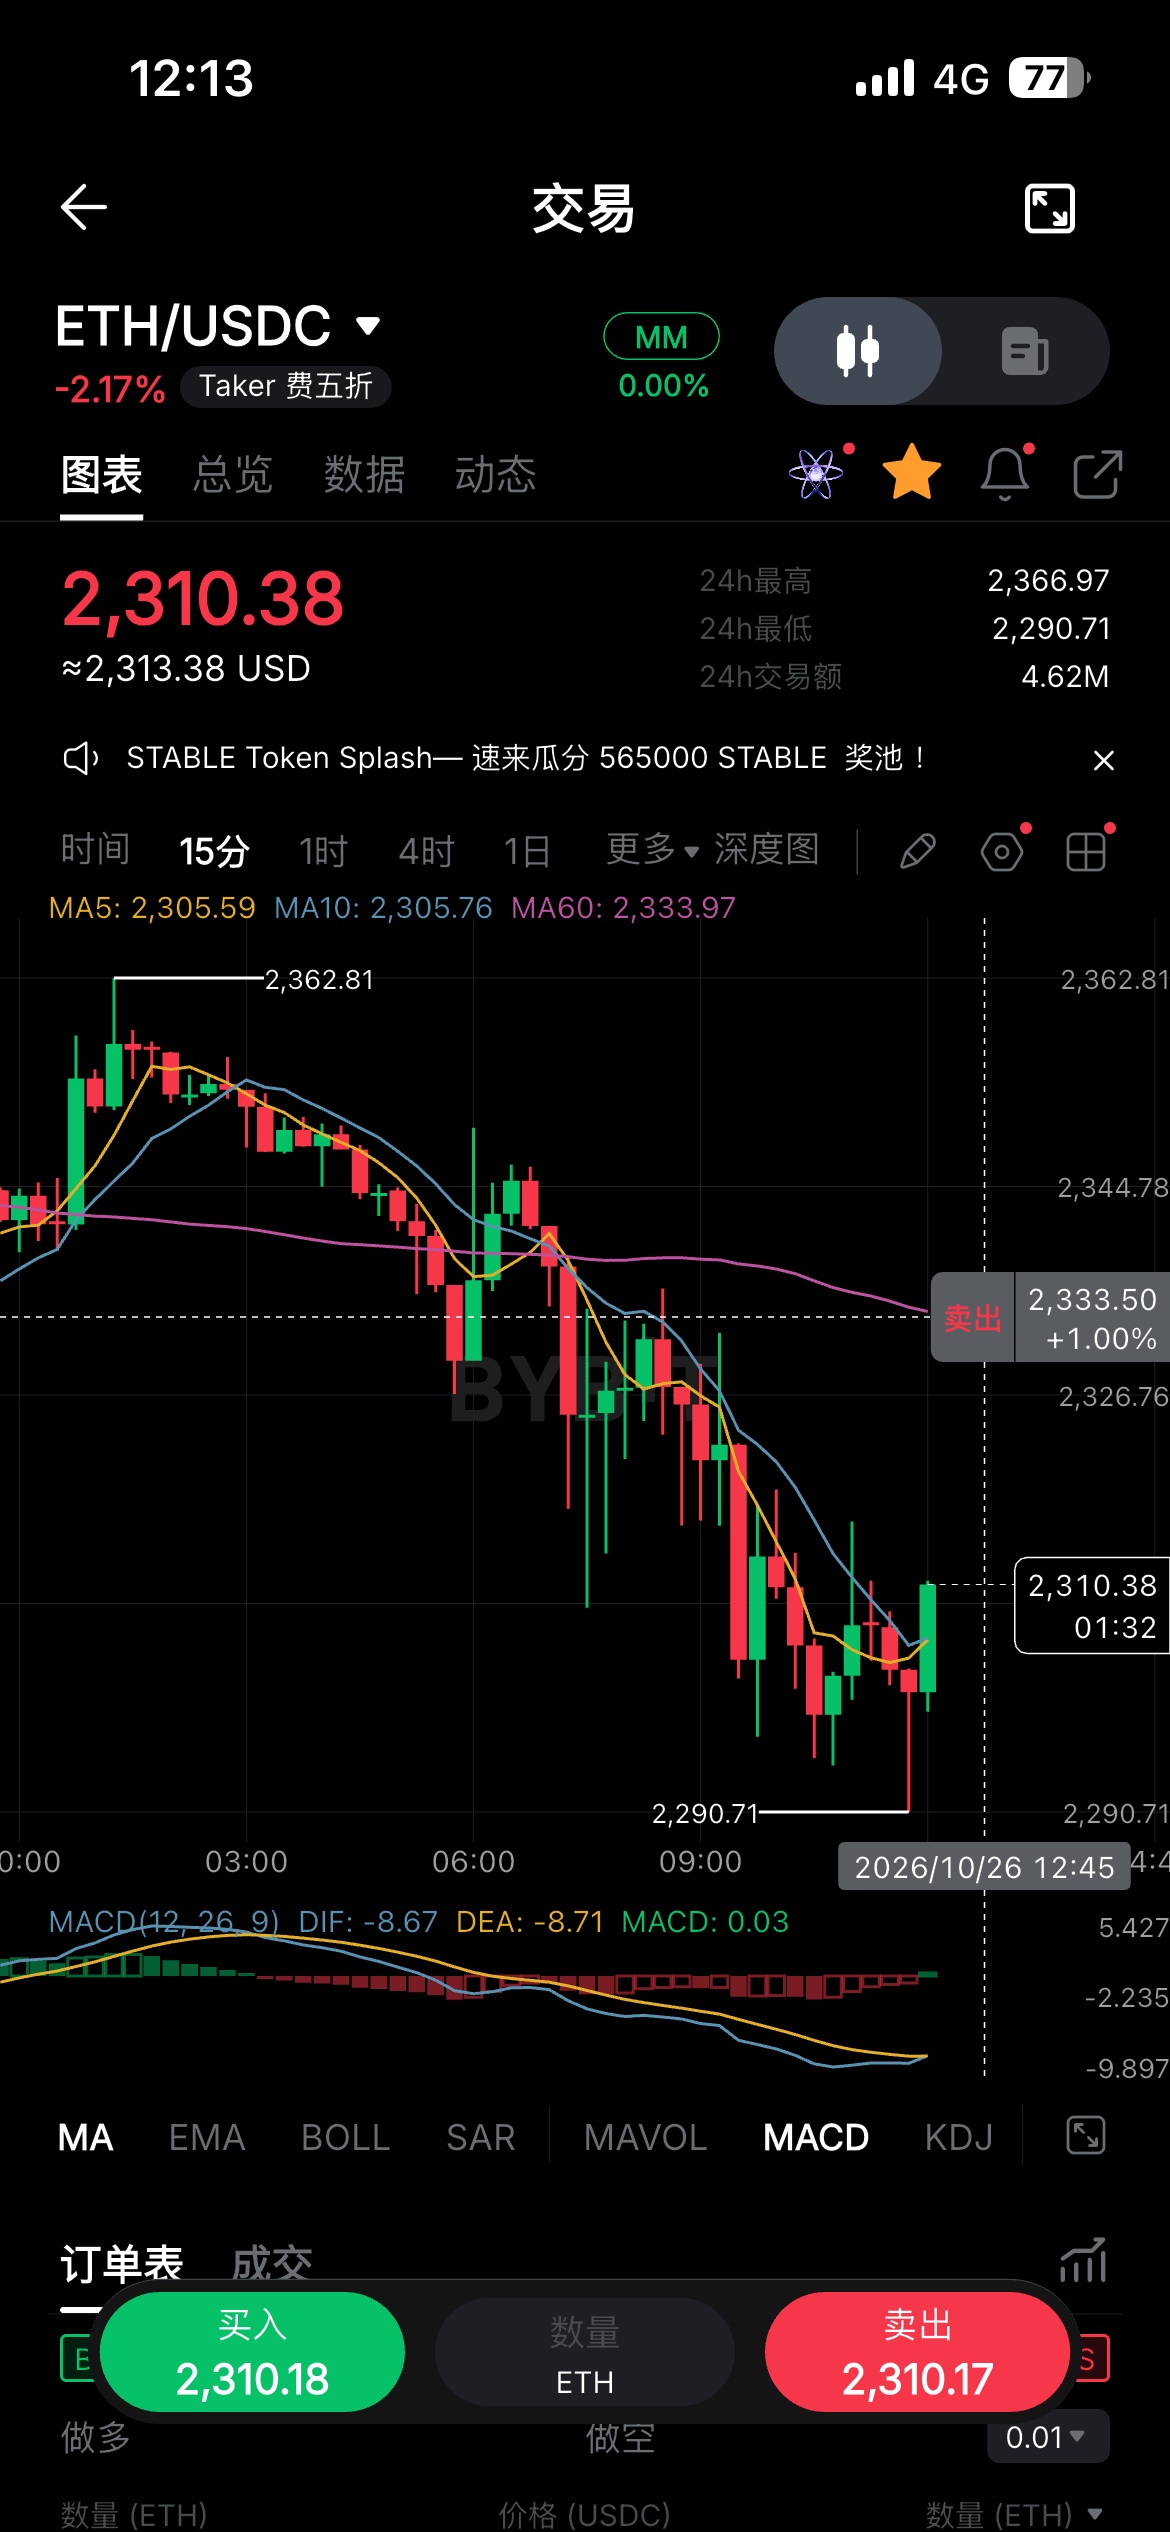The height and width of the screenshot is (2532, 1170).
Task: Open the 深度图 depth chart
Action: click(767, 850)
